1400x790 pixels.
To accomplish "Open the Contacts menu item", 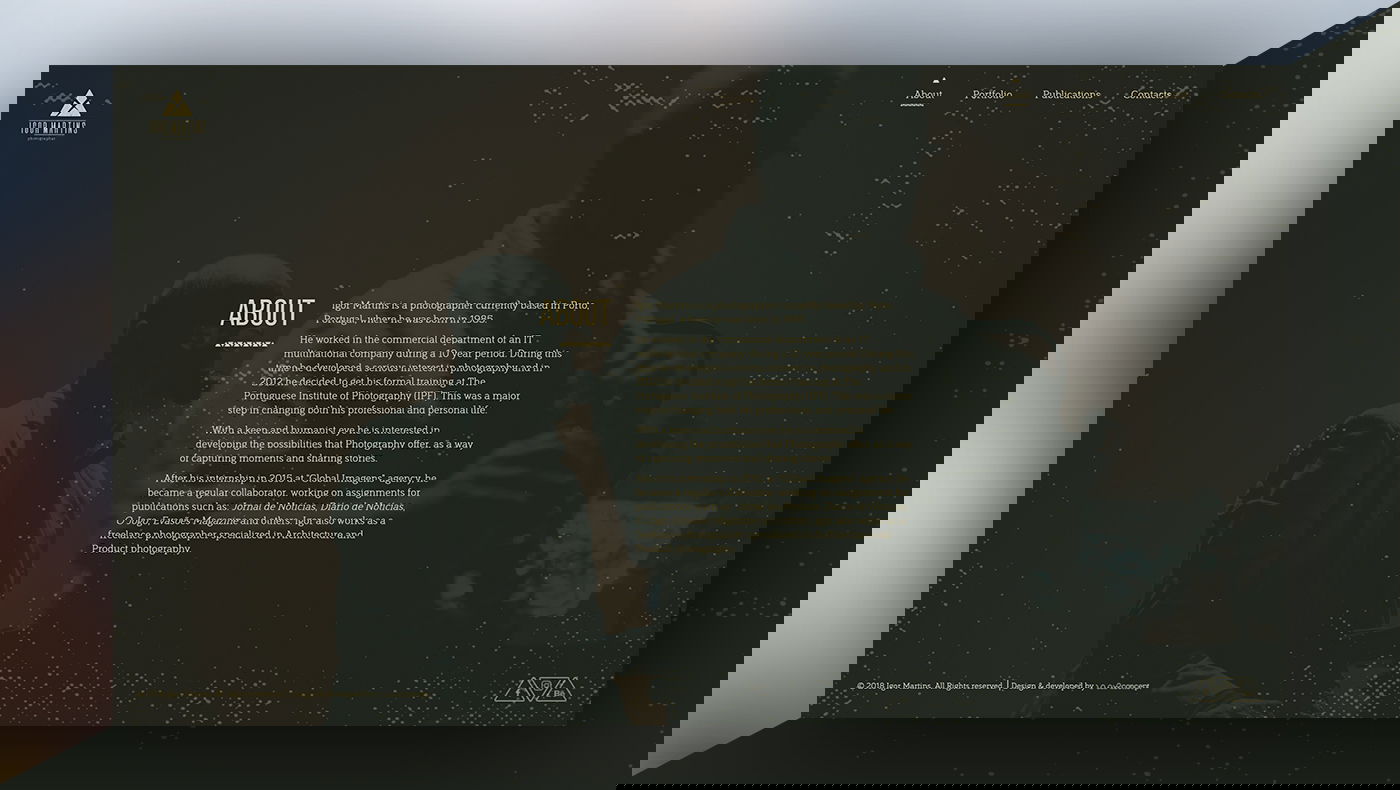I will click(x=1148, y=95).
